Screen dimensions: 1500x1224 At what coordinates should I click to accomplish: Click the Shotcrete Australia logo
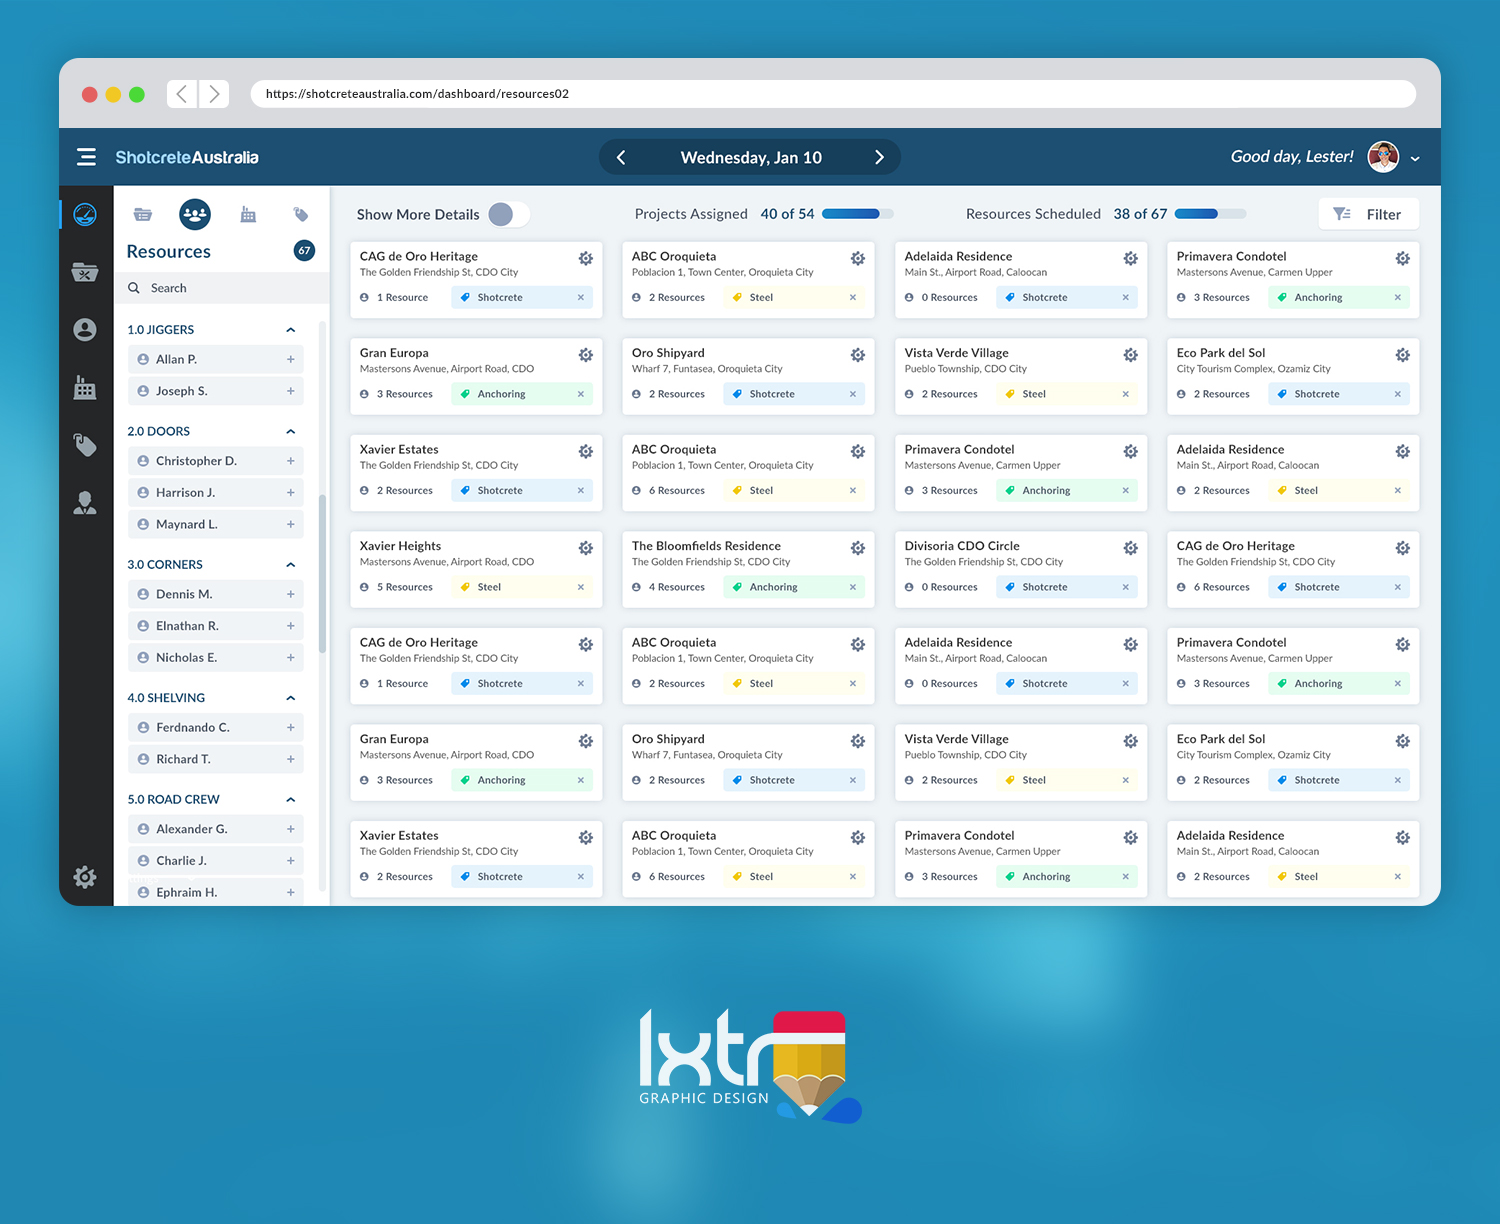[187, 158]
